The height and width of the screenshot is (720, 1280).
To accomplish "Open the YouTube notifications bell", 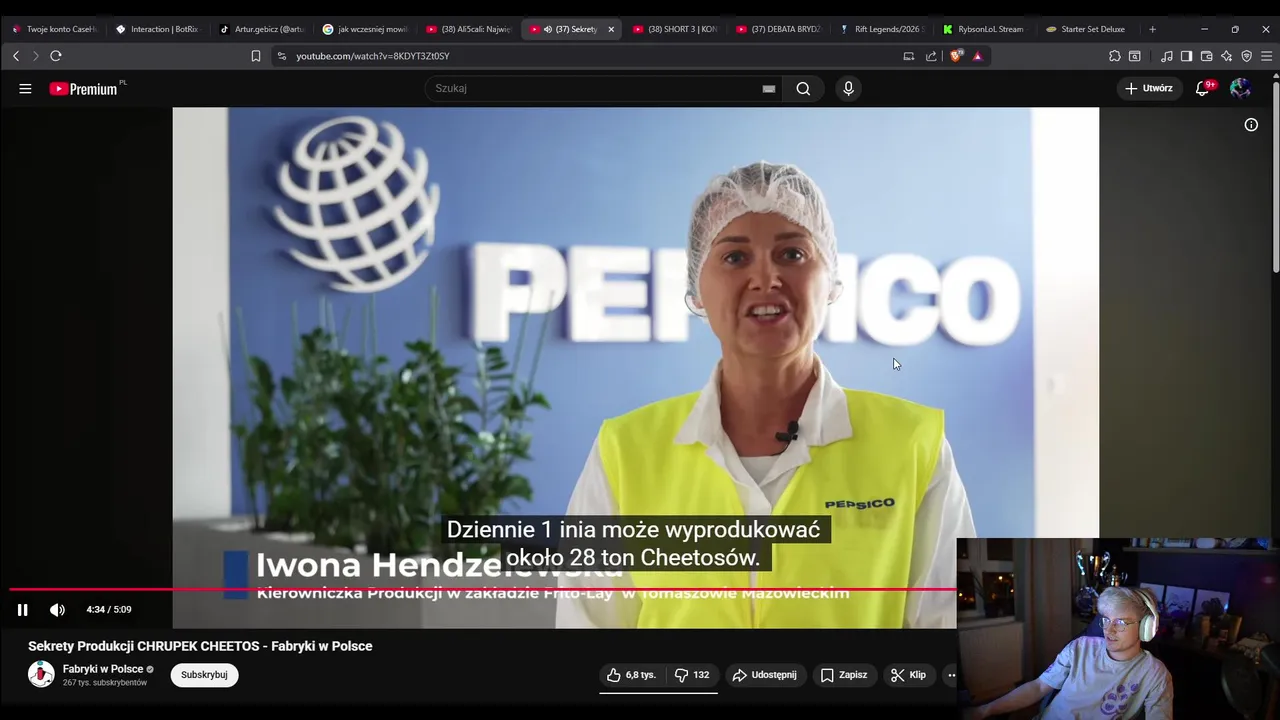I will coord(1203,88).
